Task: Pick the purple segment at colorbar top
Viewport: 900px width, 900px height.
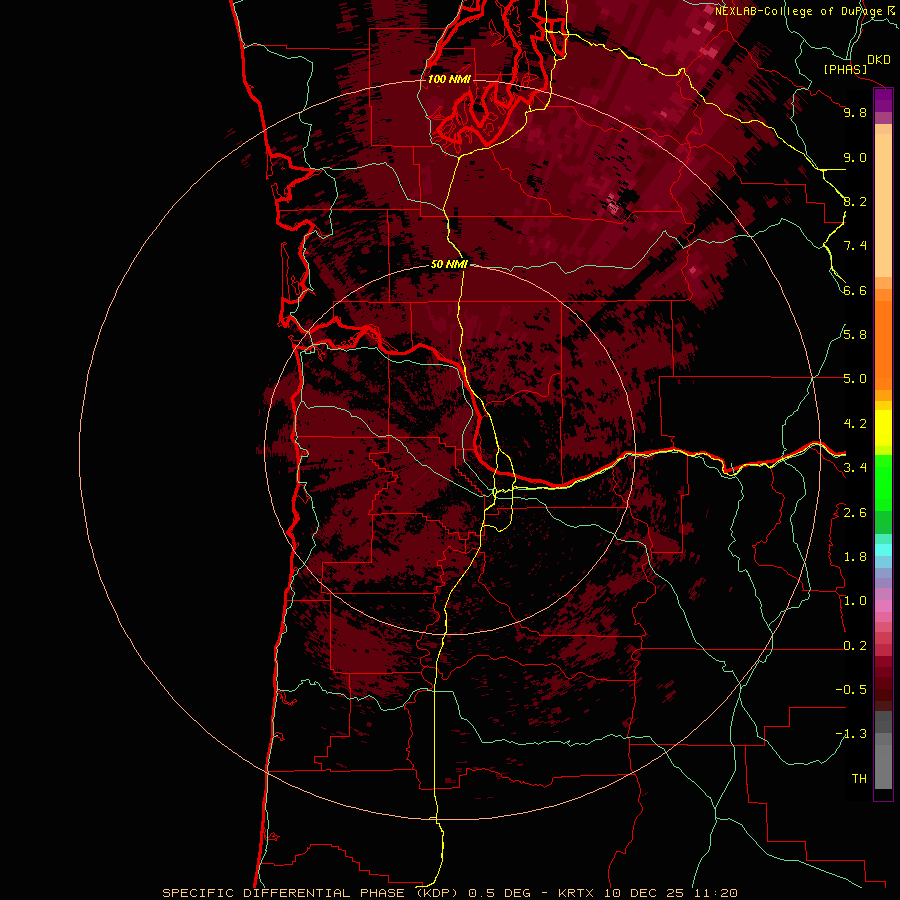Action: click(883, 100)
